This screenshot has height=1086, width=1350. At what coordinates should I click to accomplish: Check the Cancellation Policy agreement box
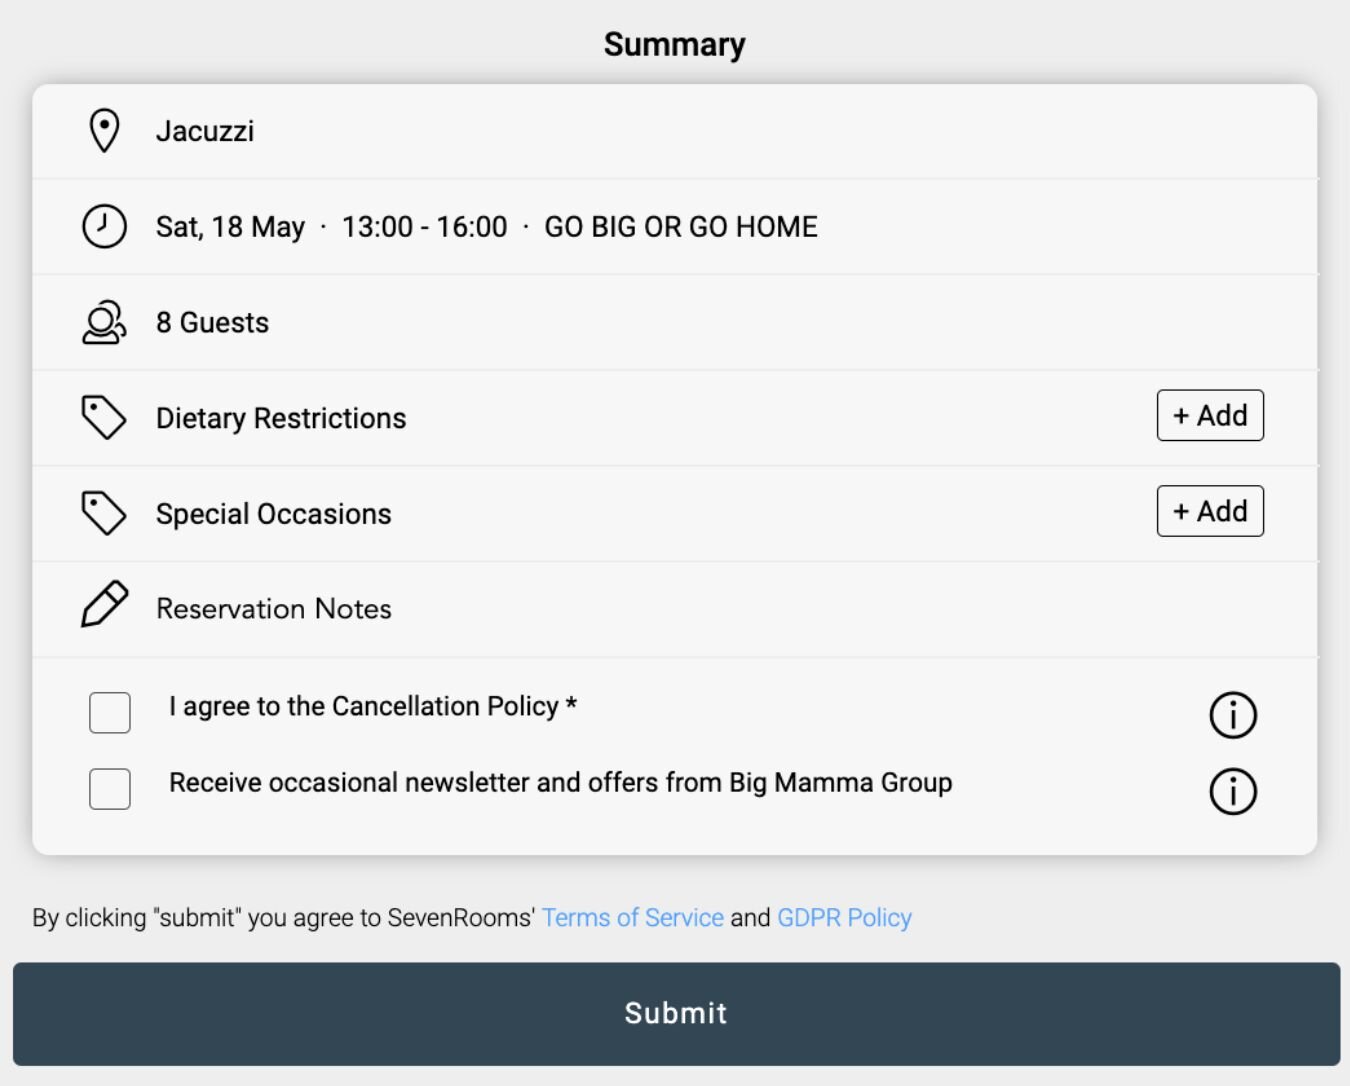[110, 713]
